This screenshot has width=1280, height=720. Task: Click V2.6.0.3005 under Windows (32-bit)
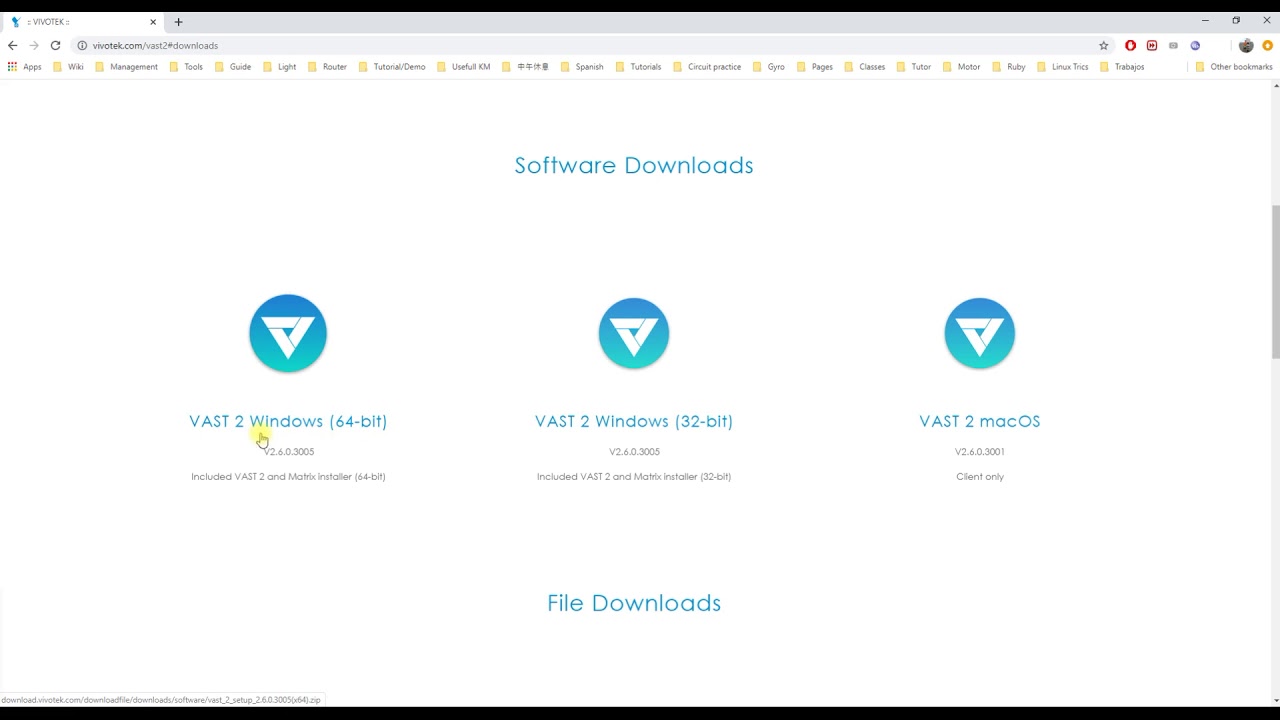tap(634, 451)
